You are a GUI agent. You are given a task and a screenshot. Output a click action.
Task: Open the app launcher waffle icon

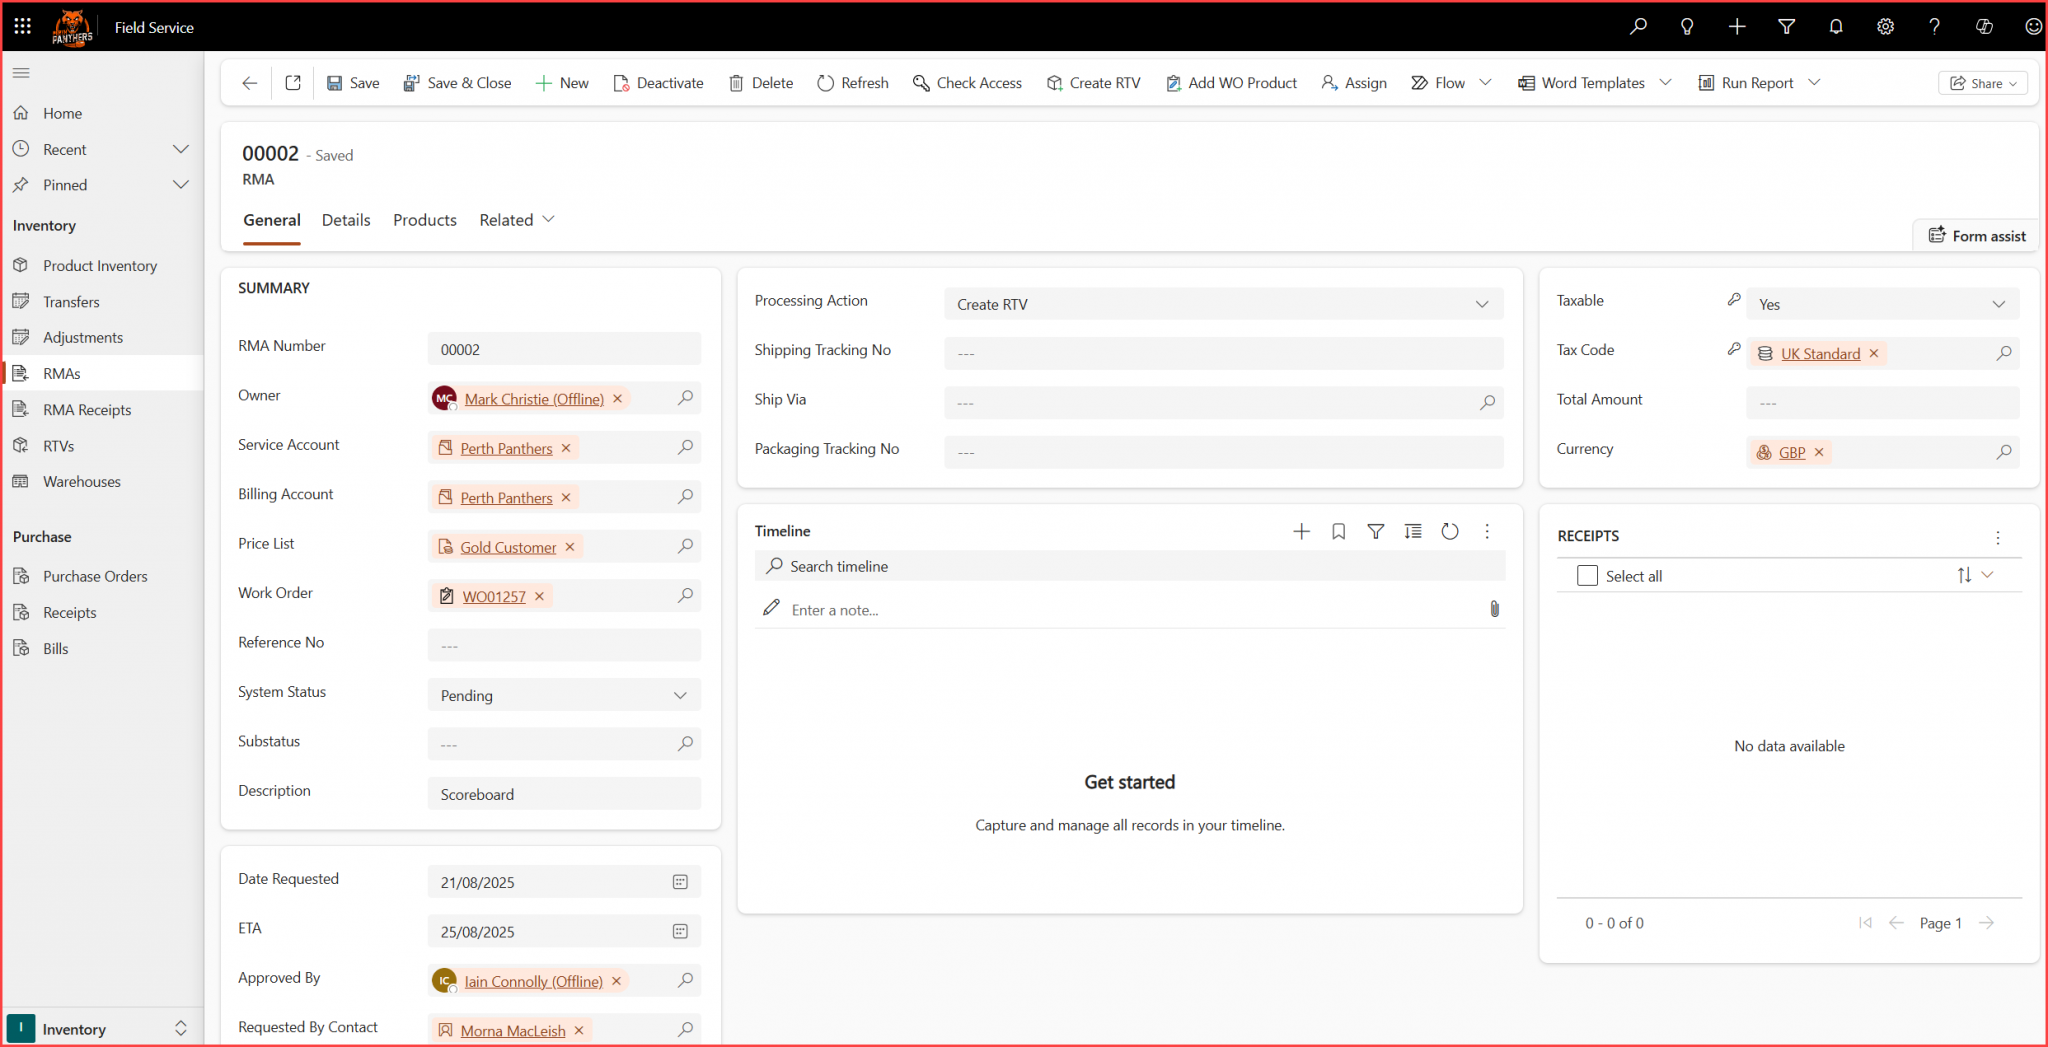pos(22,27)
